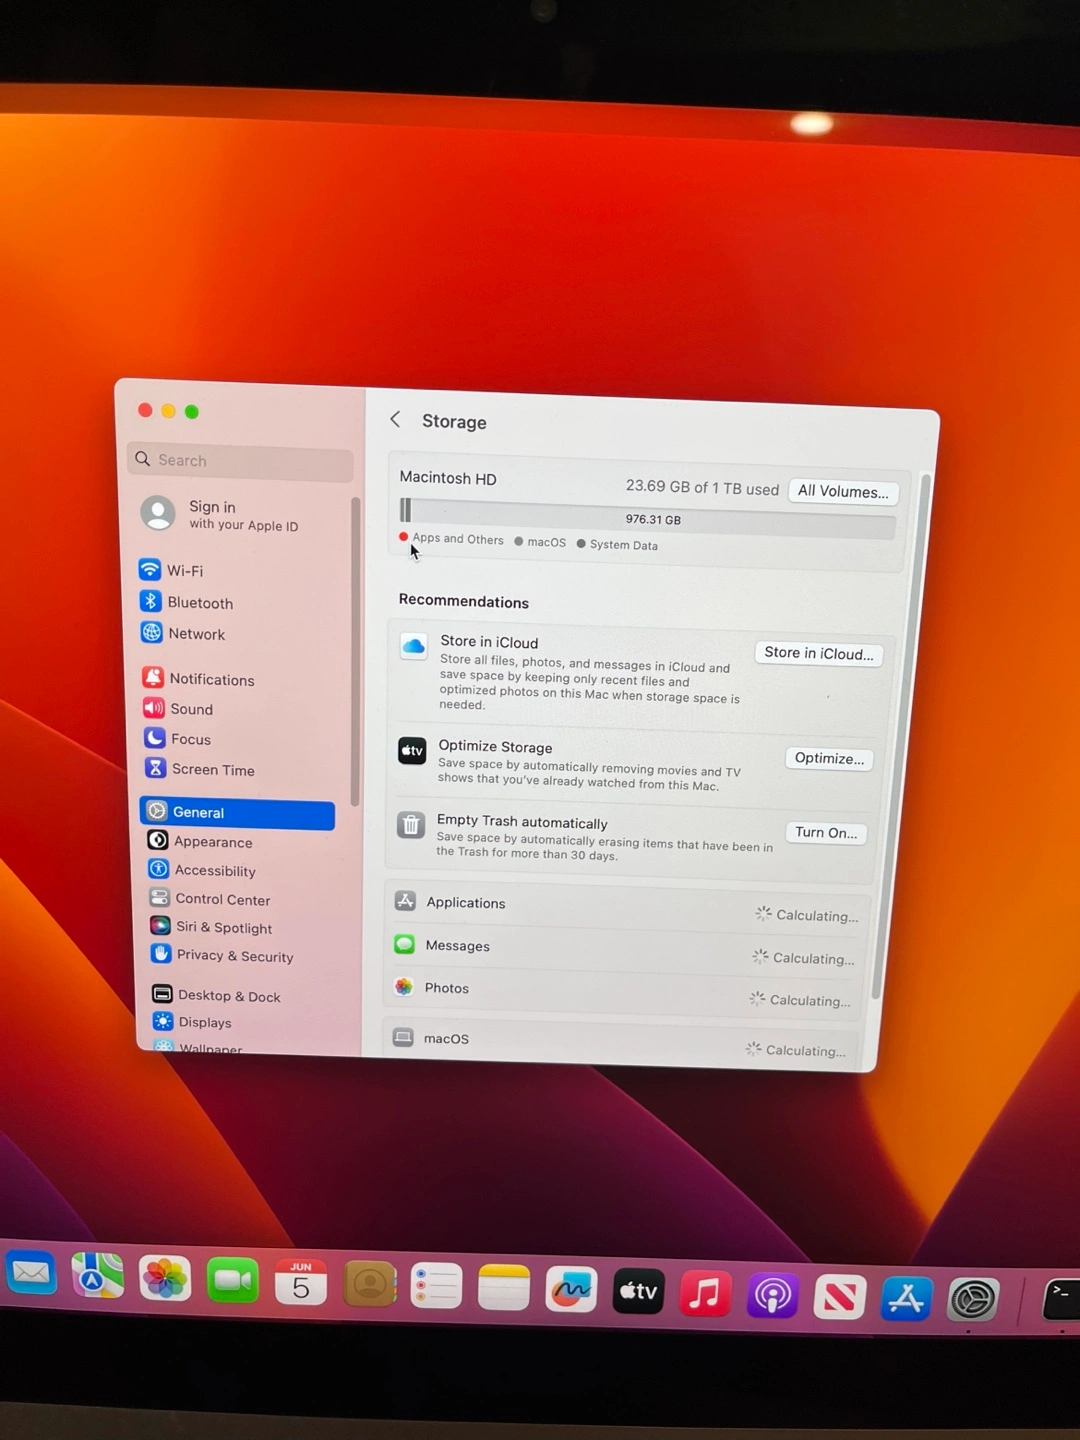Open the Messages storage row
The height and width of the screenshot is (1440, 1080).
(x=624, y=951)
